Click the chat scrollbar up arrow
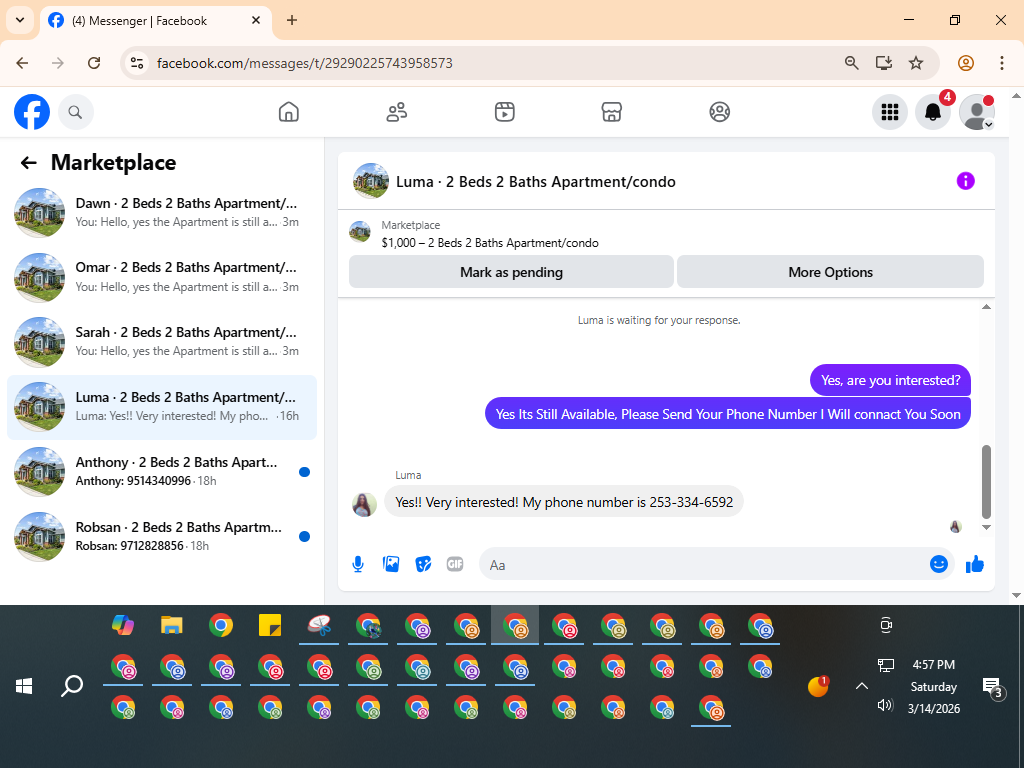The height and width of the screenshot is (768, 1024). [x=986, y=307]
